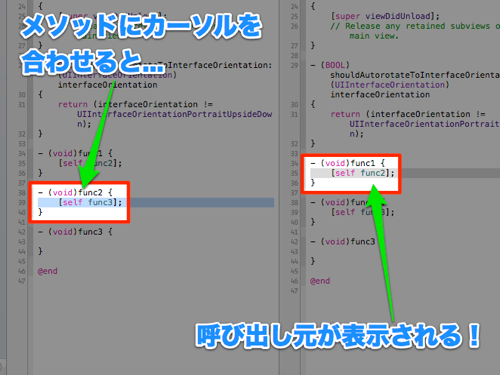
Task: Click line number 34 in right gutter
Action: [294, 163]
